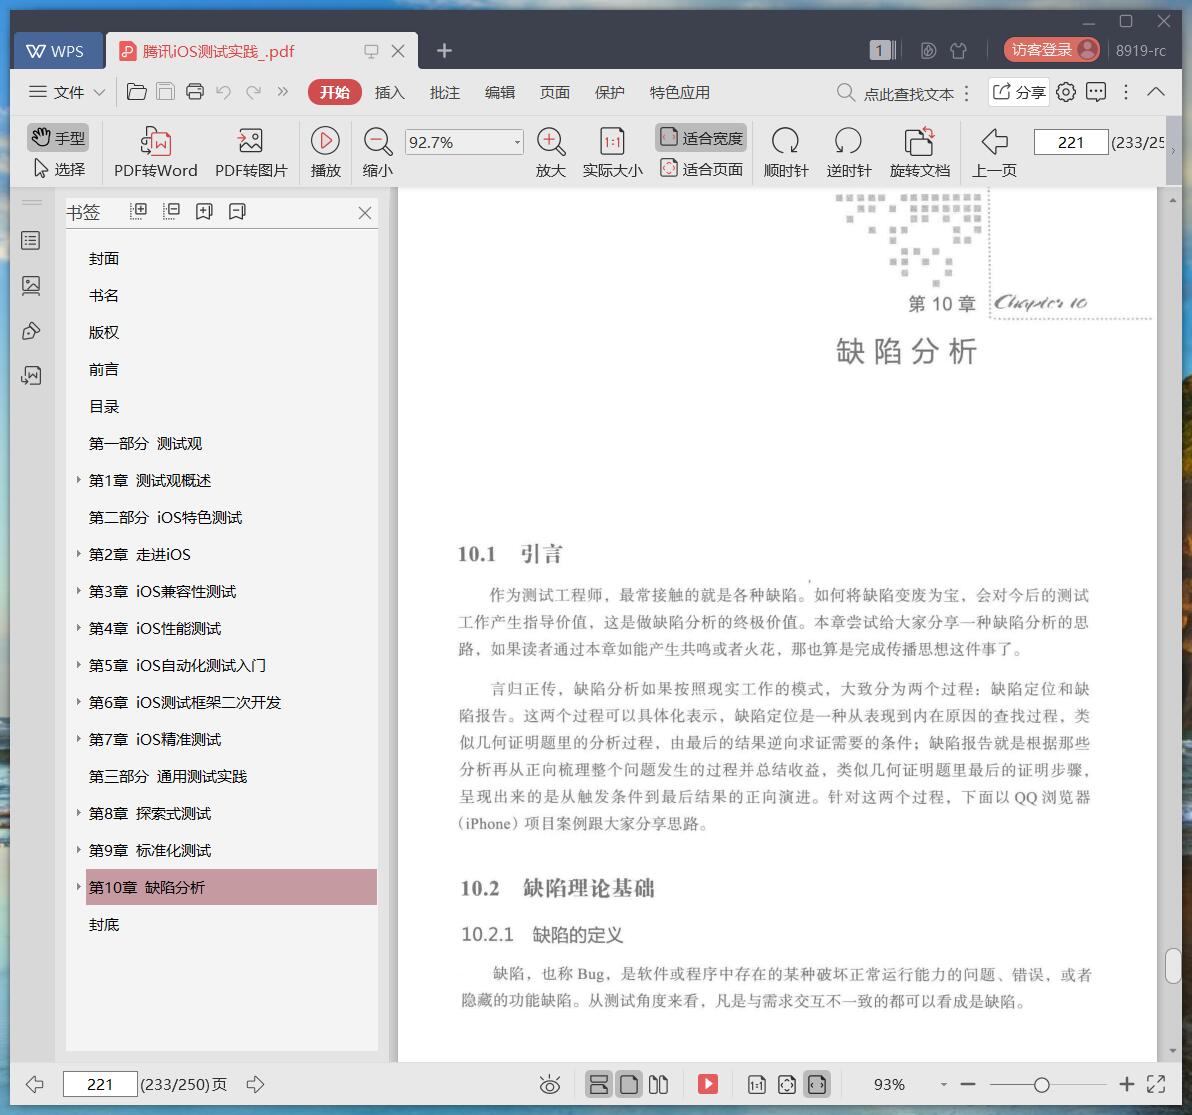Toggle eye protection mode icon

click(x=550, y=1085)
